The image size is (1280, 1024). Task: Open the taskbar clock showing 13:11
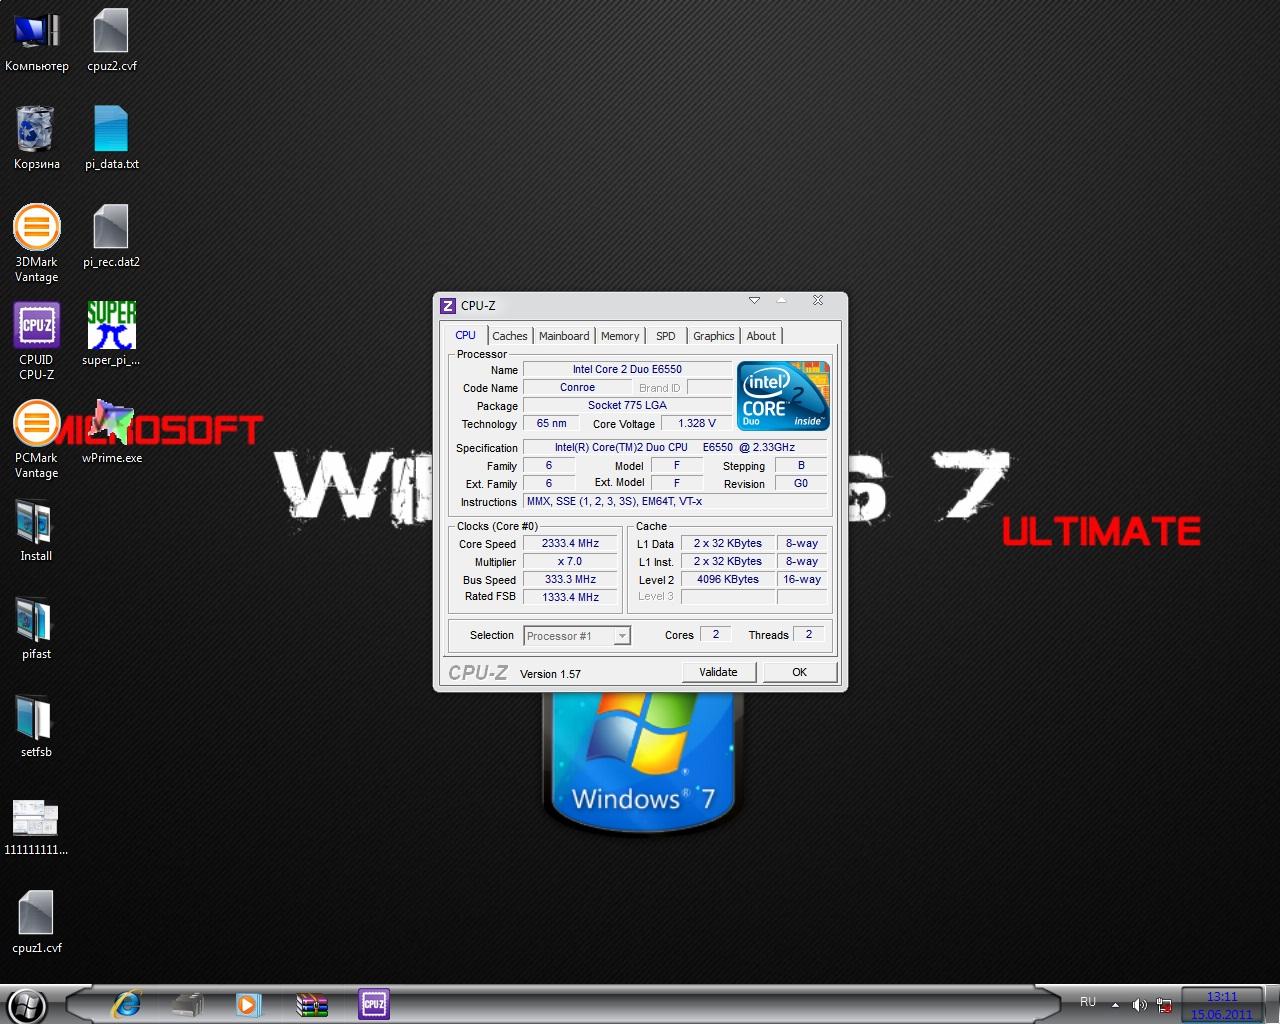pos(1222,1005)
